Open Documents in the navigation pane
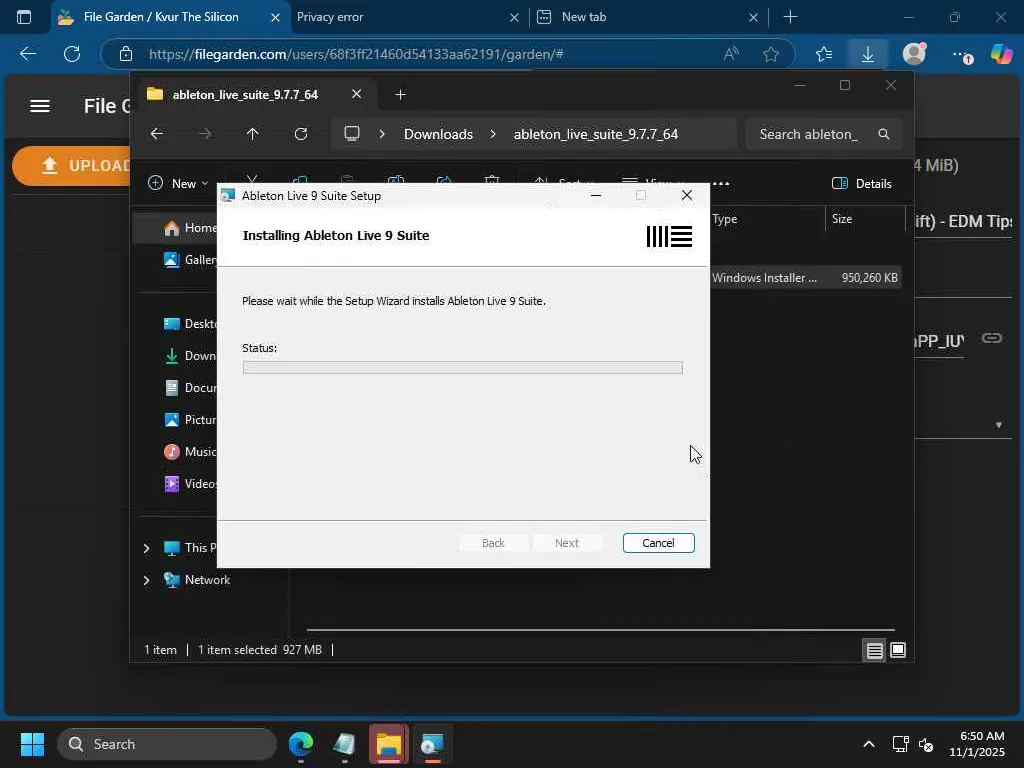Screen dimensions: 1024x768 pos(189,388)
